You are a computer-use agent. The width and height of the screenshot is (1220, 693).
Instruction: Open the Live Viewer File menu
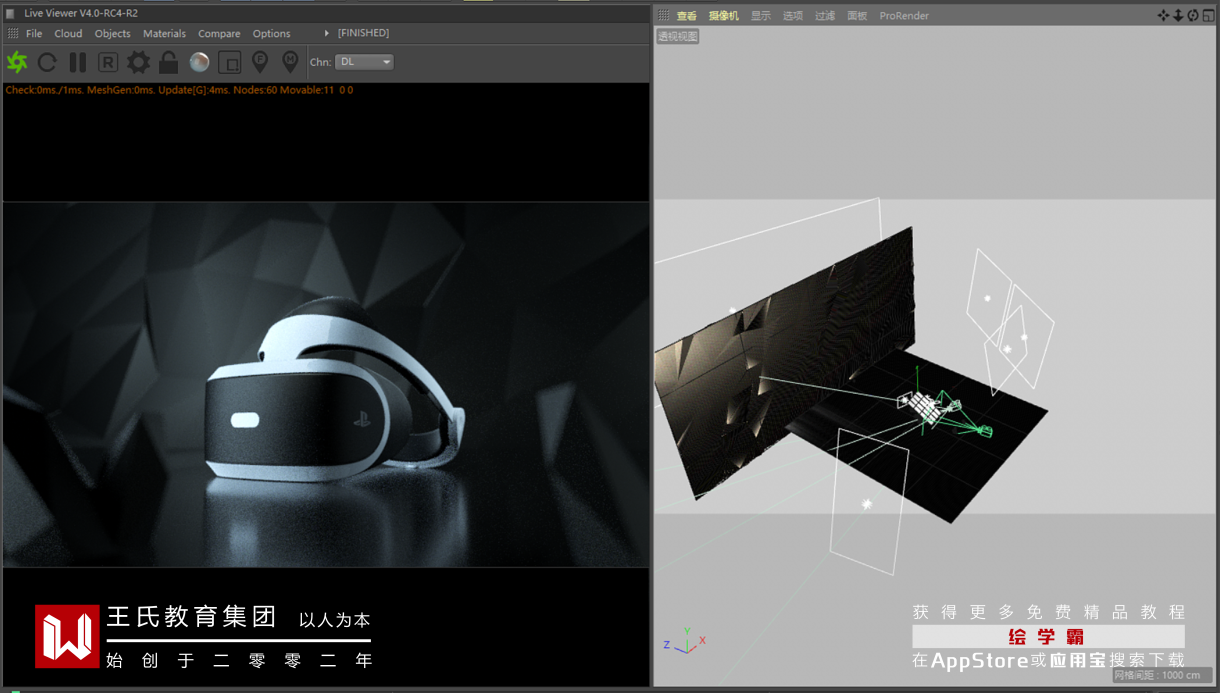tap(34, 33)
